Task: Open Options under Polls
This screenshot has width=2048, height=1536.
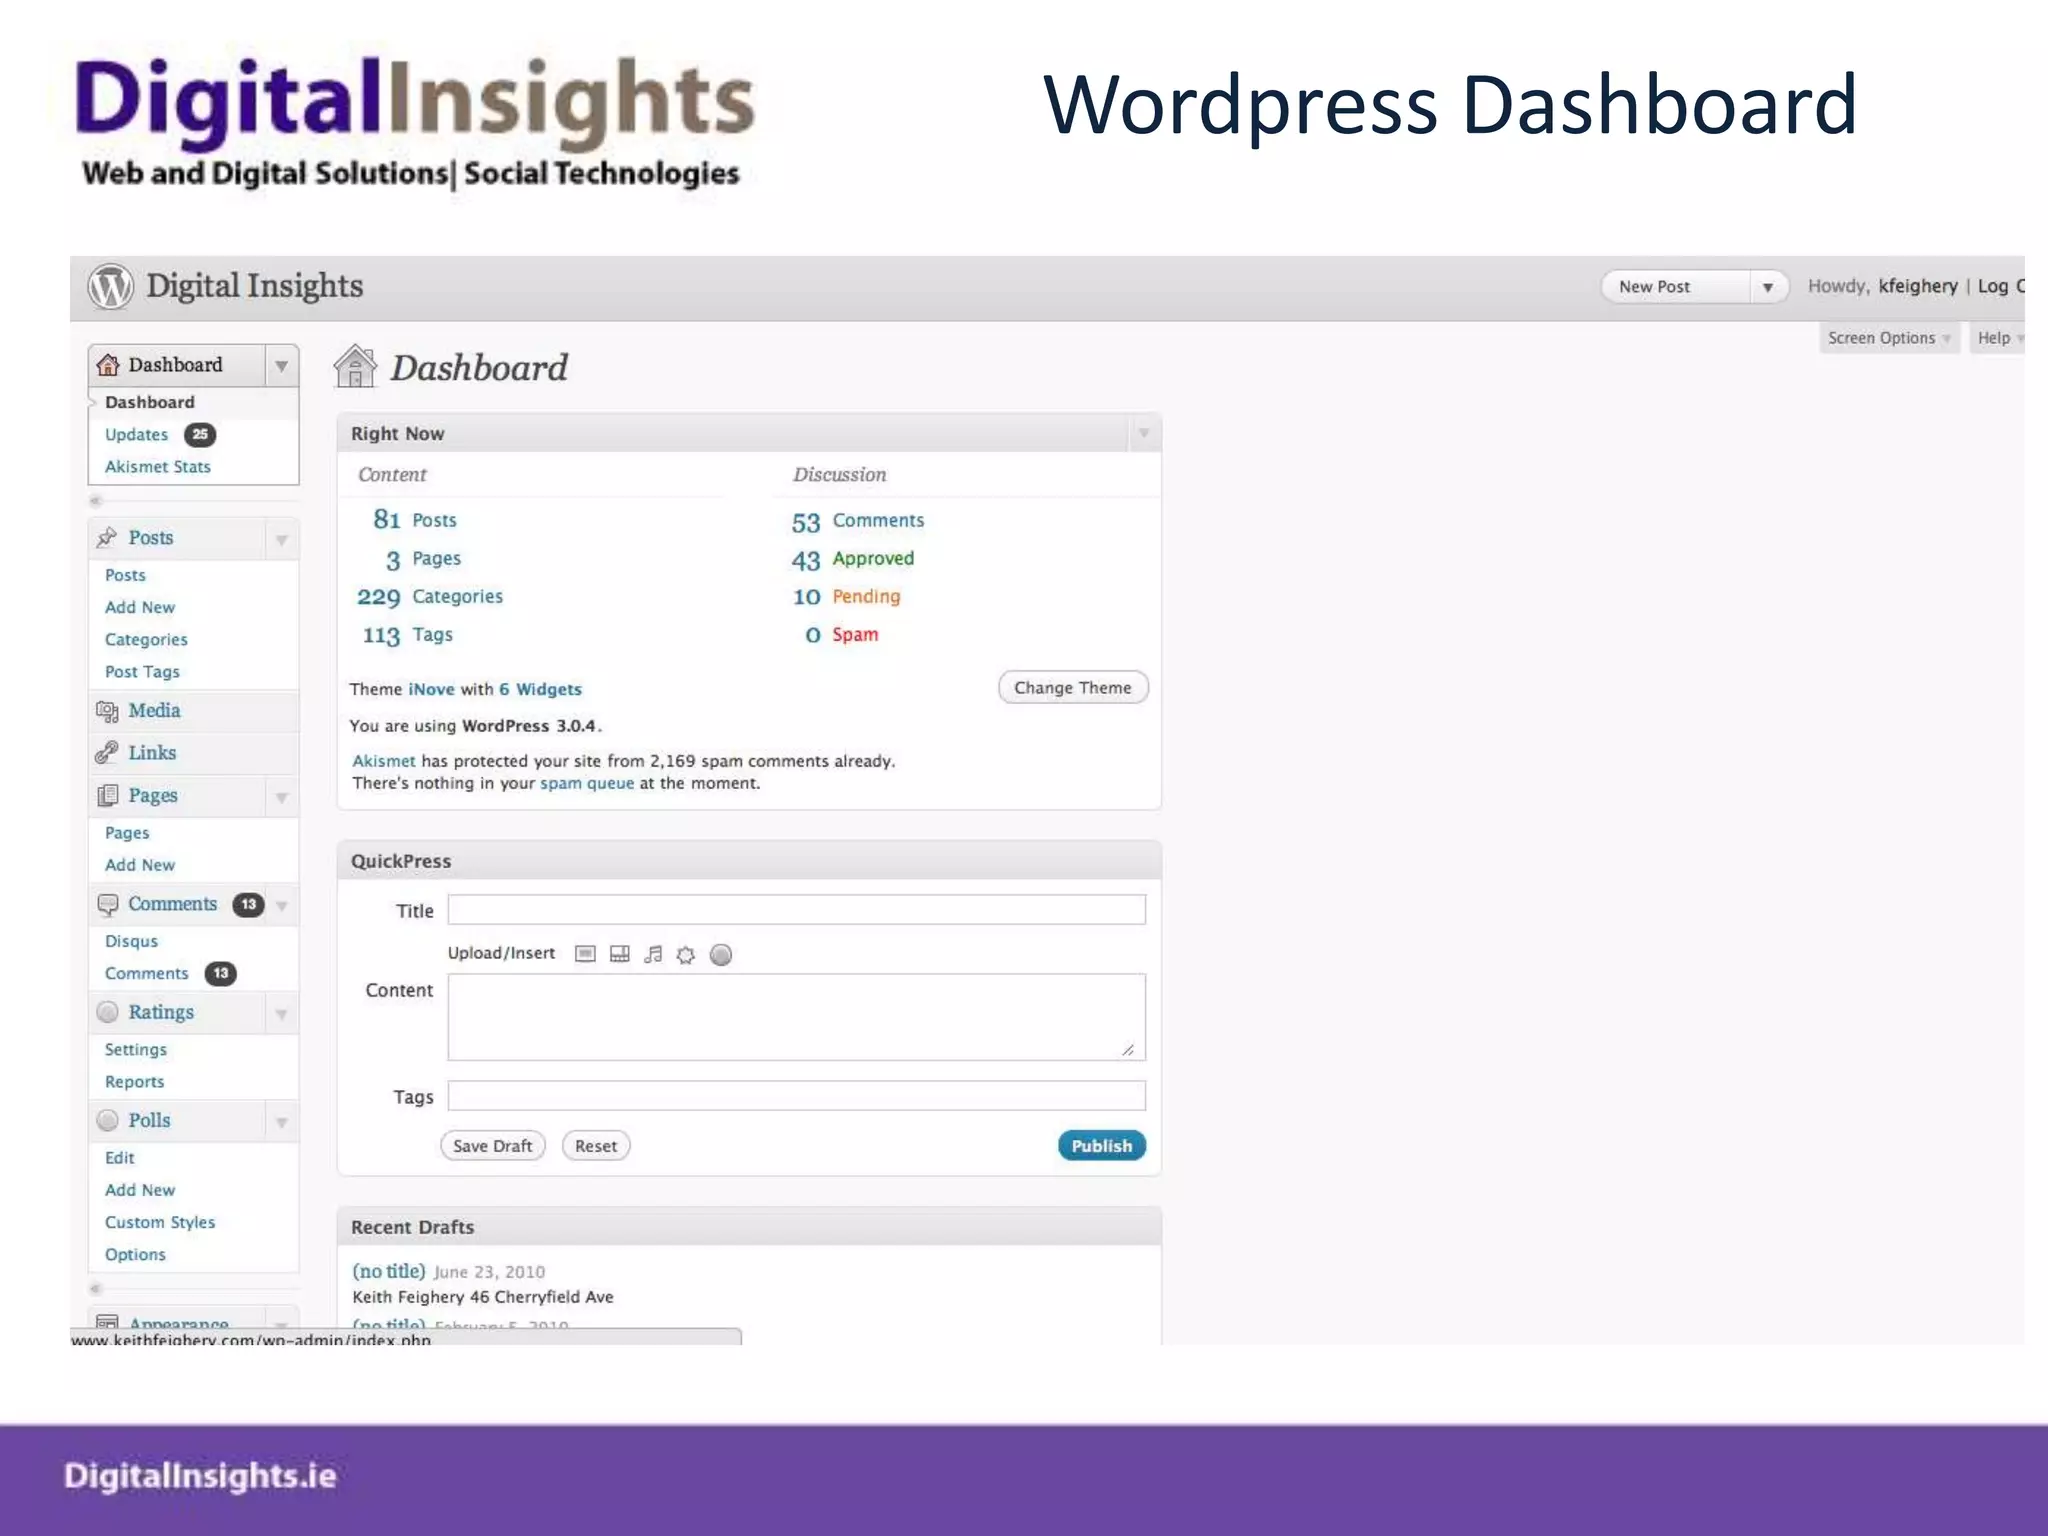Action: click(135, 1255)
